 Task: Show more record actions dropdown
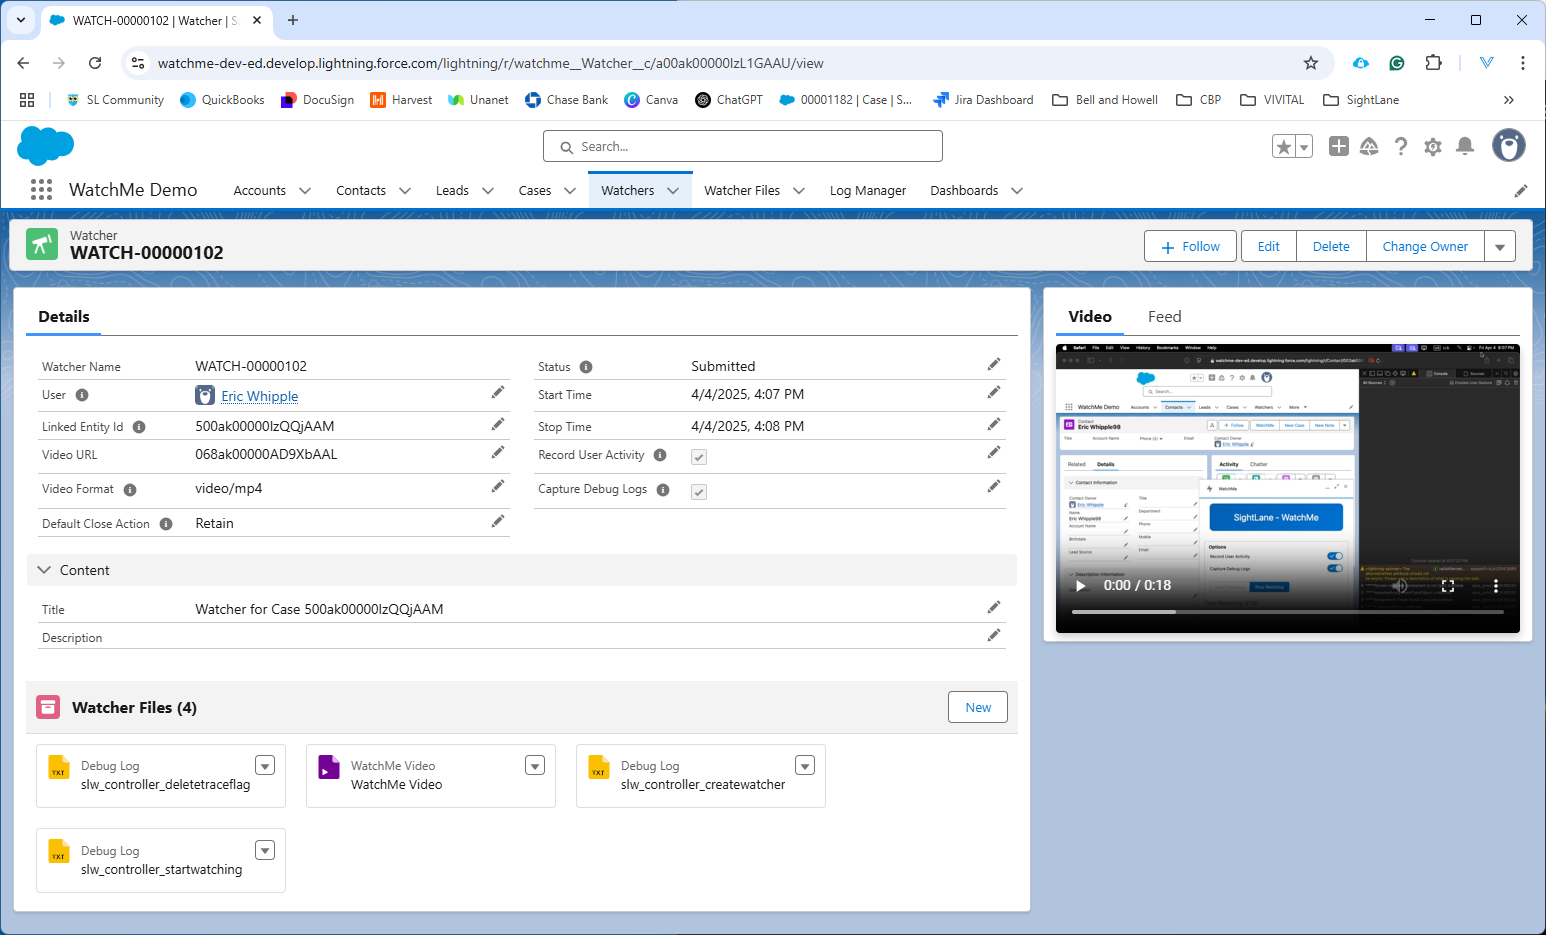coord(1500,247)
